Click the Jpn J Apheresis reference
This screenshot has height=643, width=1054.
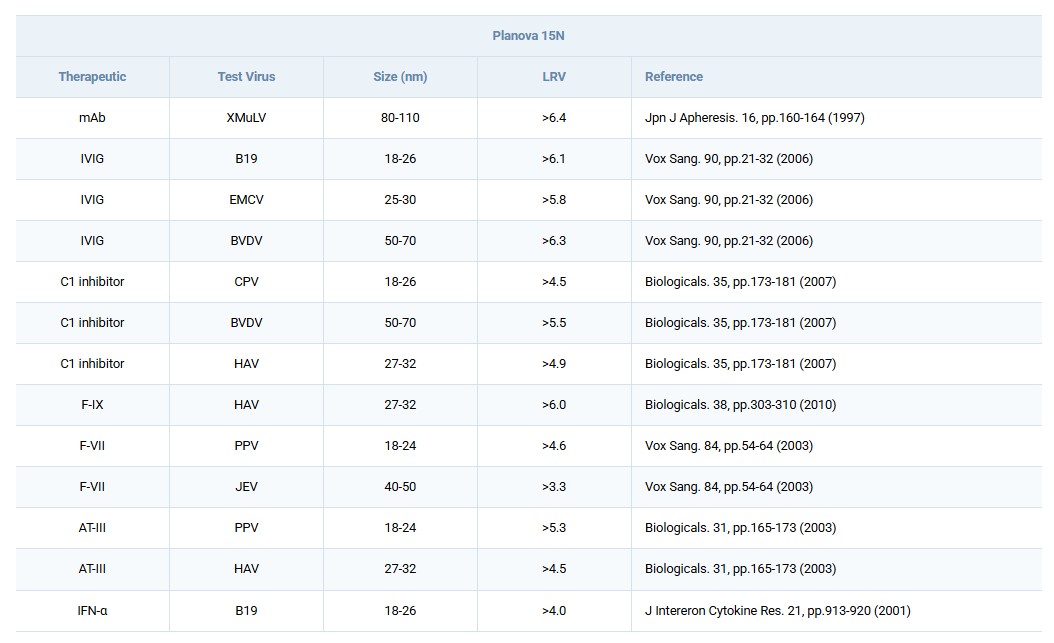(x=755, y=118)
